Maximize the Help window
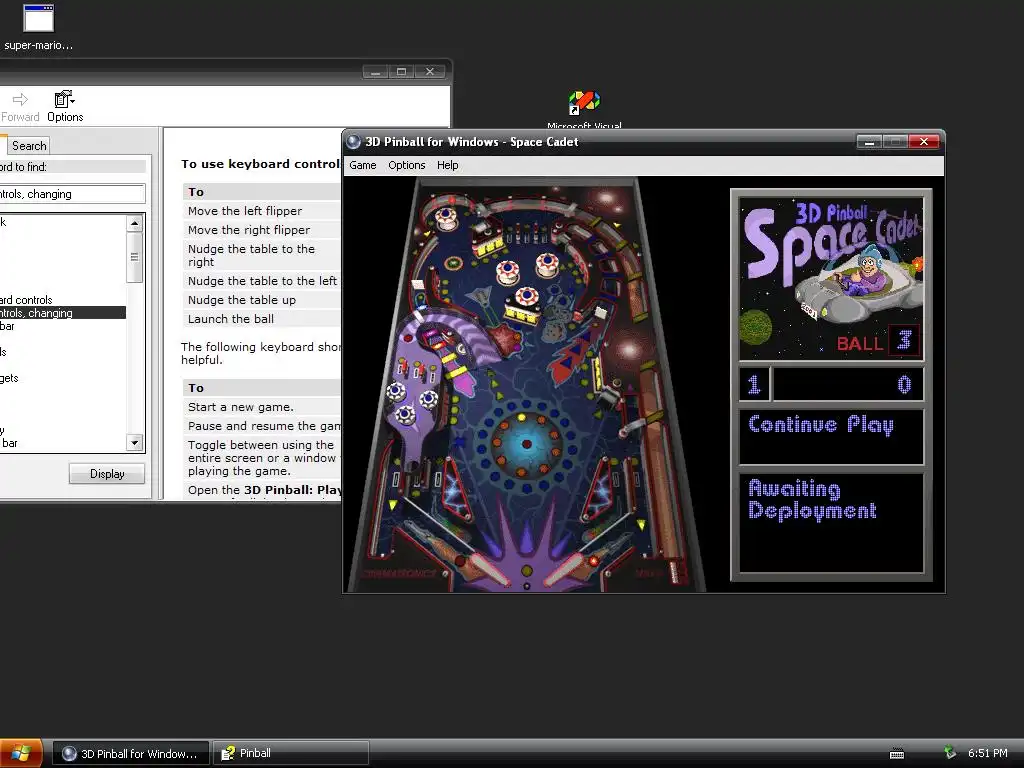The height and width of the screenshot is (768, 1024). tap(402, 71)
